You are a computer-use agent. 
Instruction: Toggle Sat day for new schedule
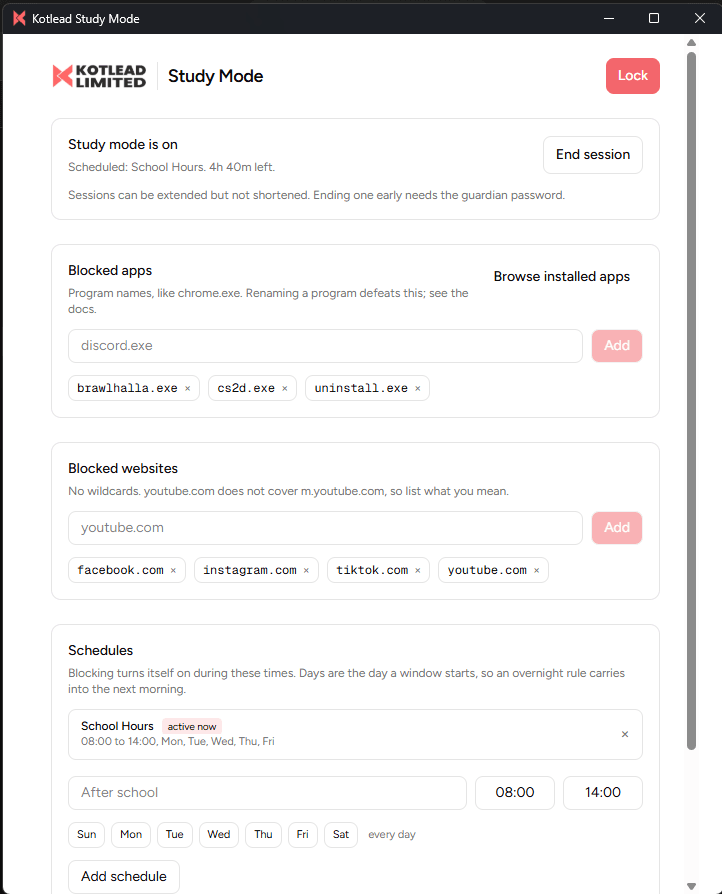341,835
